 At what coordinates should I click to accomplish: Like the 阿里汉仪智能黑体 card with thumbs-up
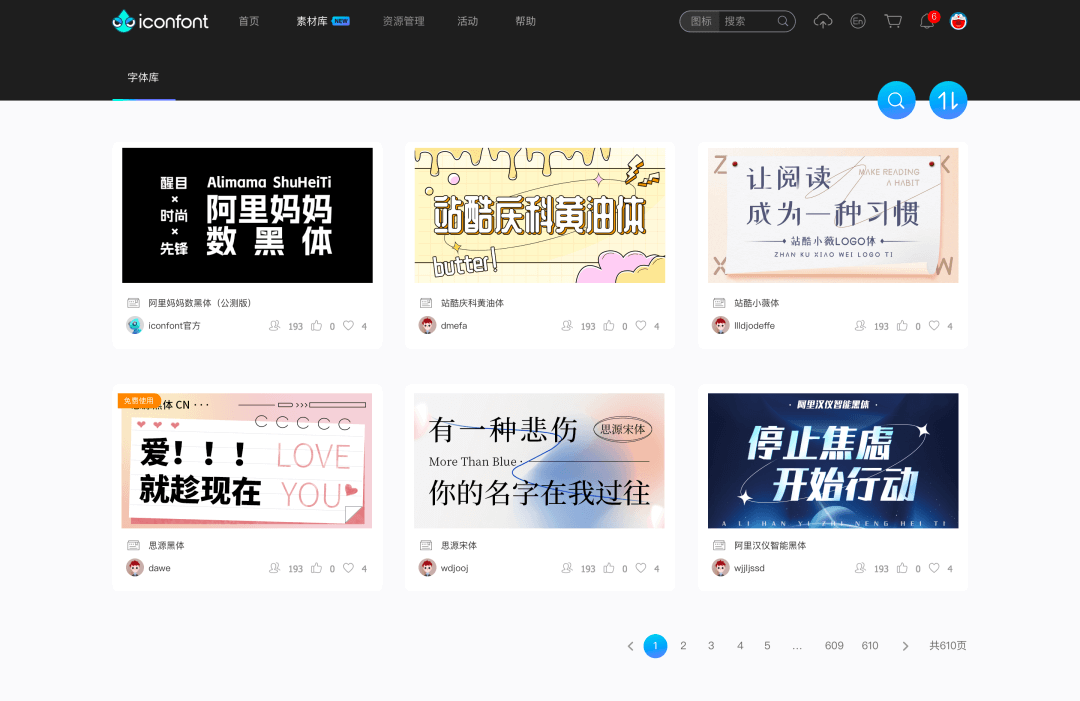pos(902,568)
